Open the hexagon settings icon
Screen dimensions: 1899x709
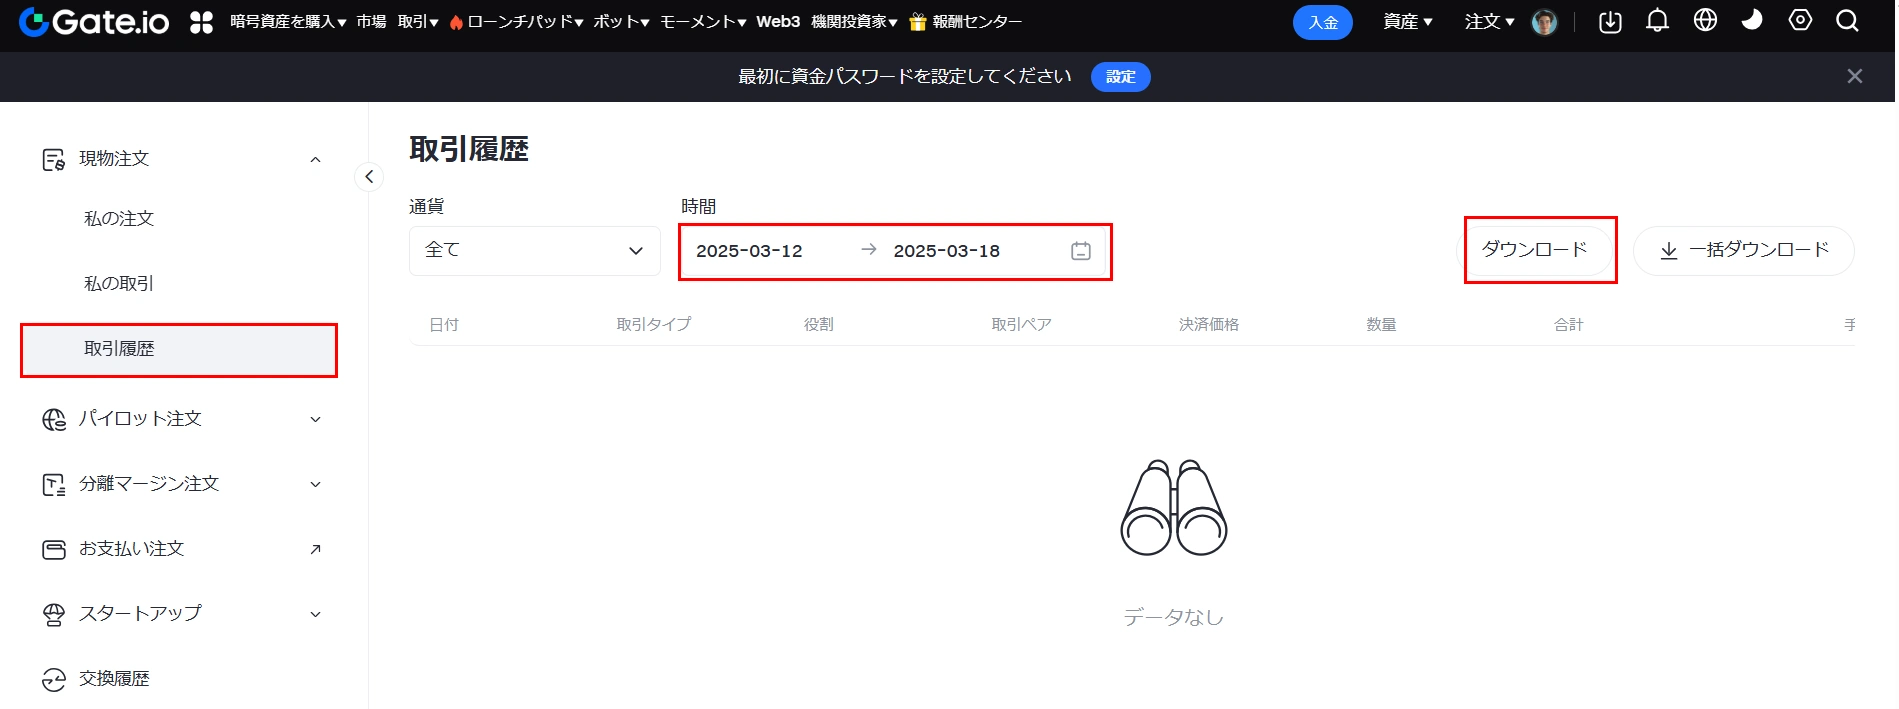pos(1800,20)
